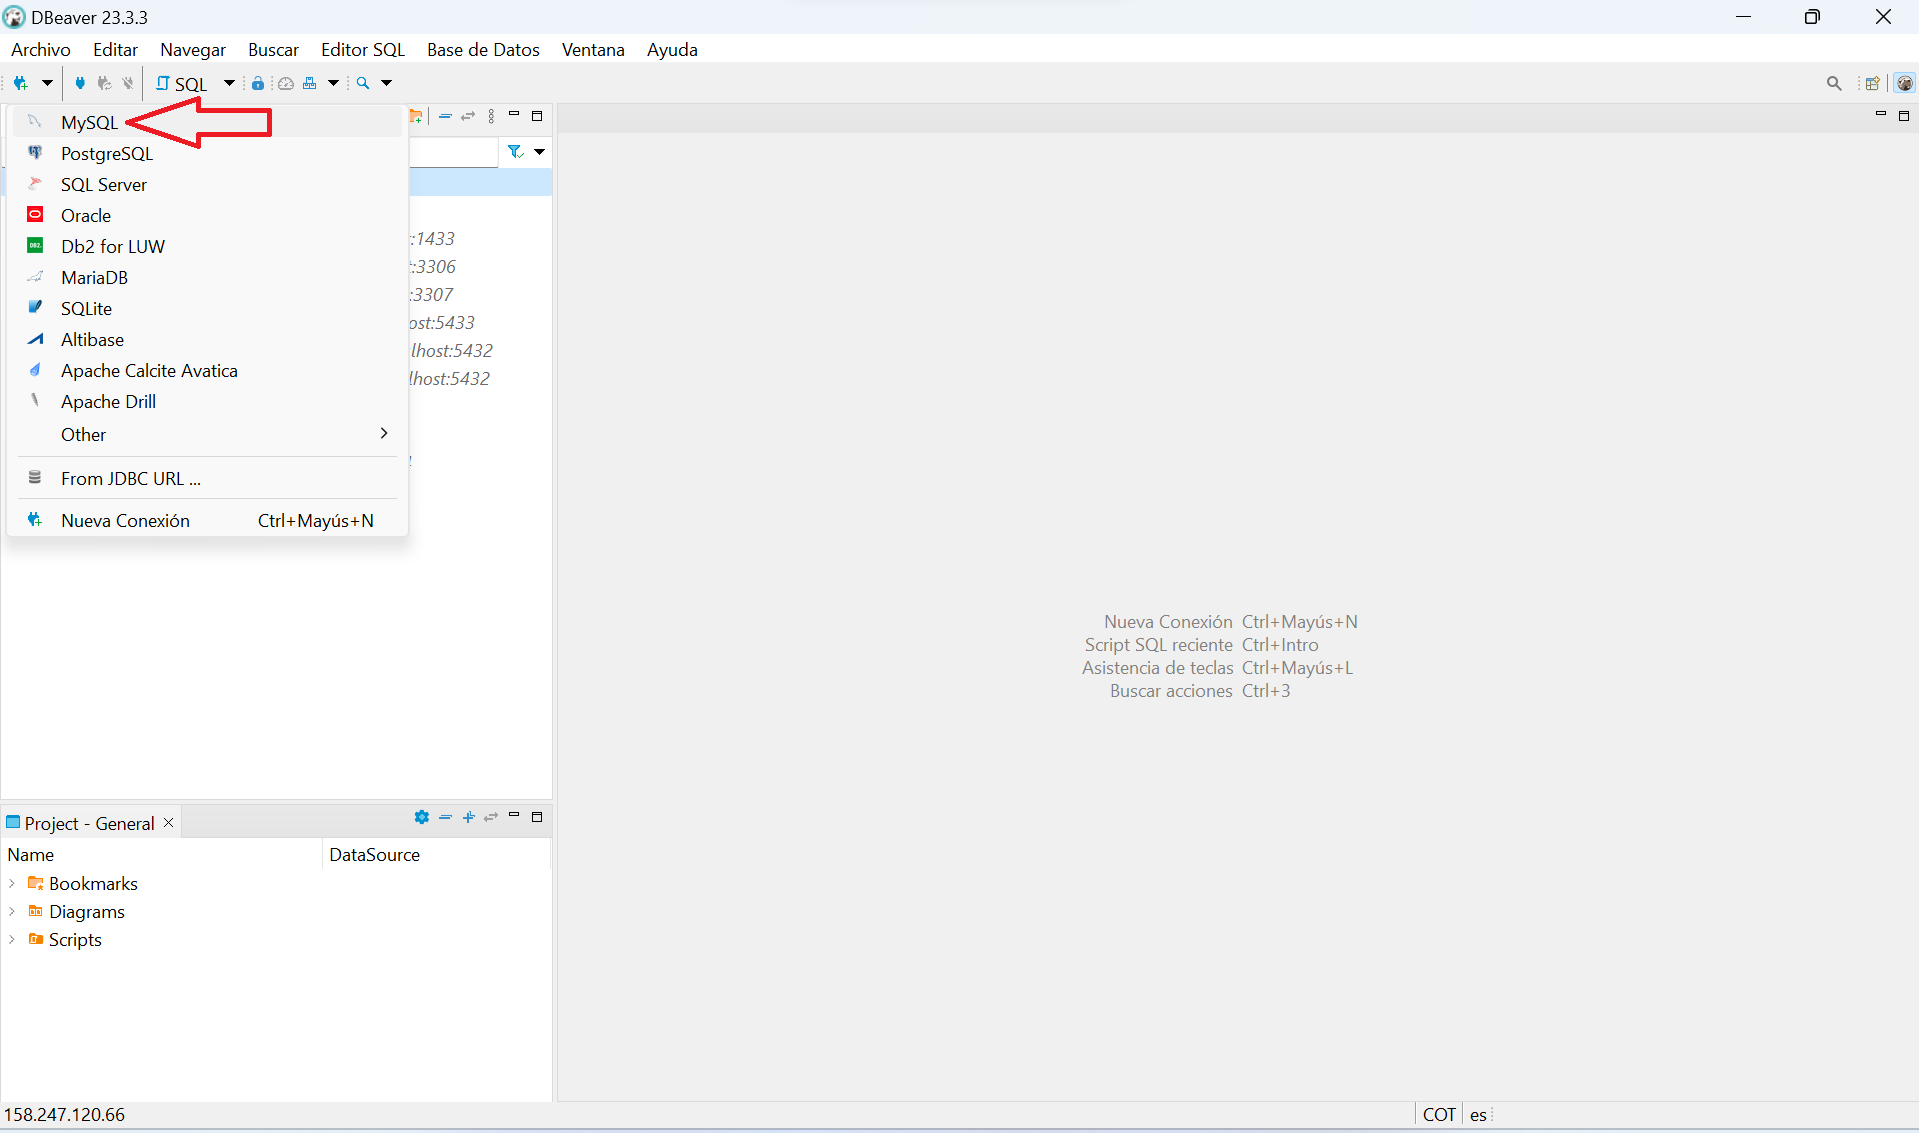Click the navigator filter funnel icon
Screen dimensions: 1919x1133
click(515, 152)
